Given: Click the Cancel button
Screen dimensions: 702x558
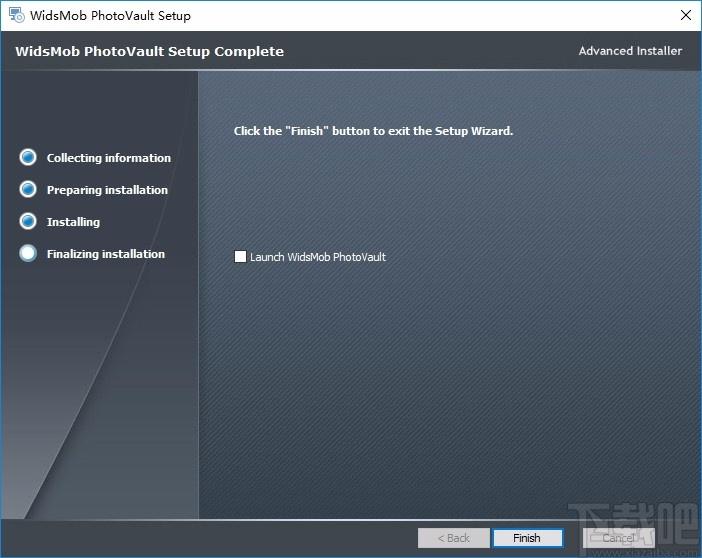Looking at the screenshot, I should 618,538.
